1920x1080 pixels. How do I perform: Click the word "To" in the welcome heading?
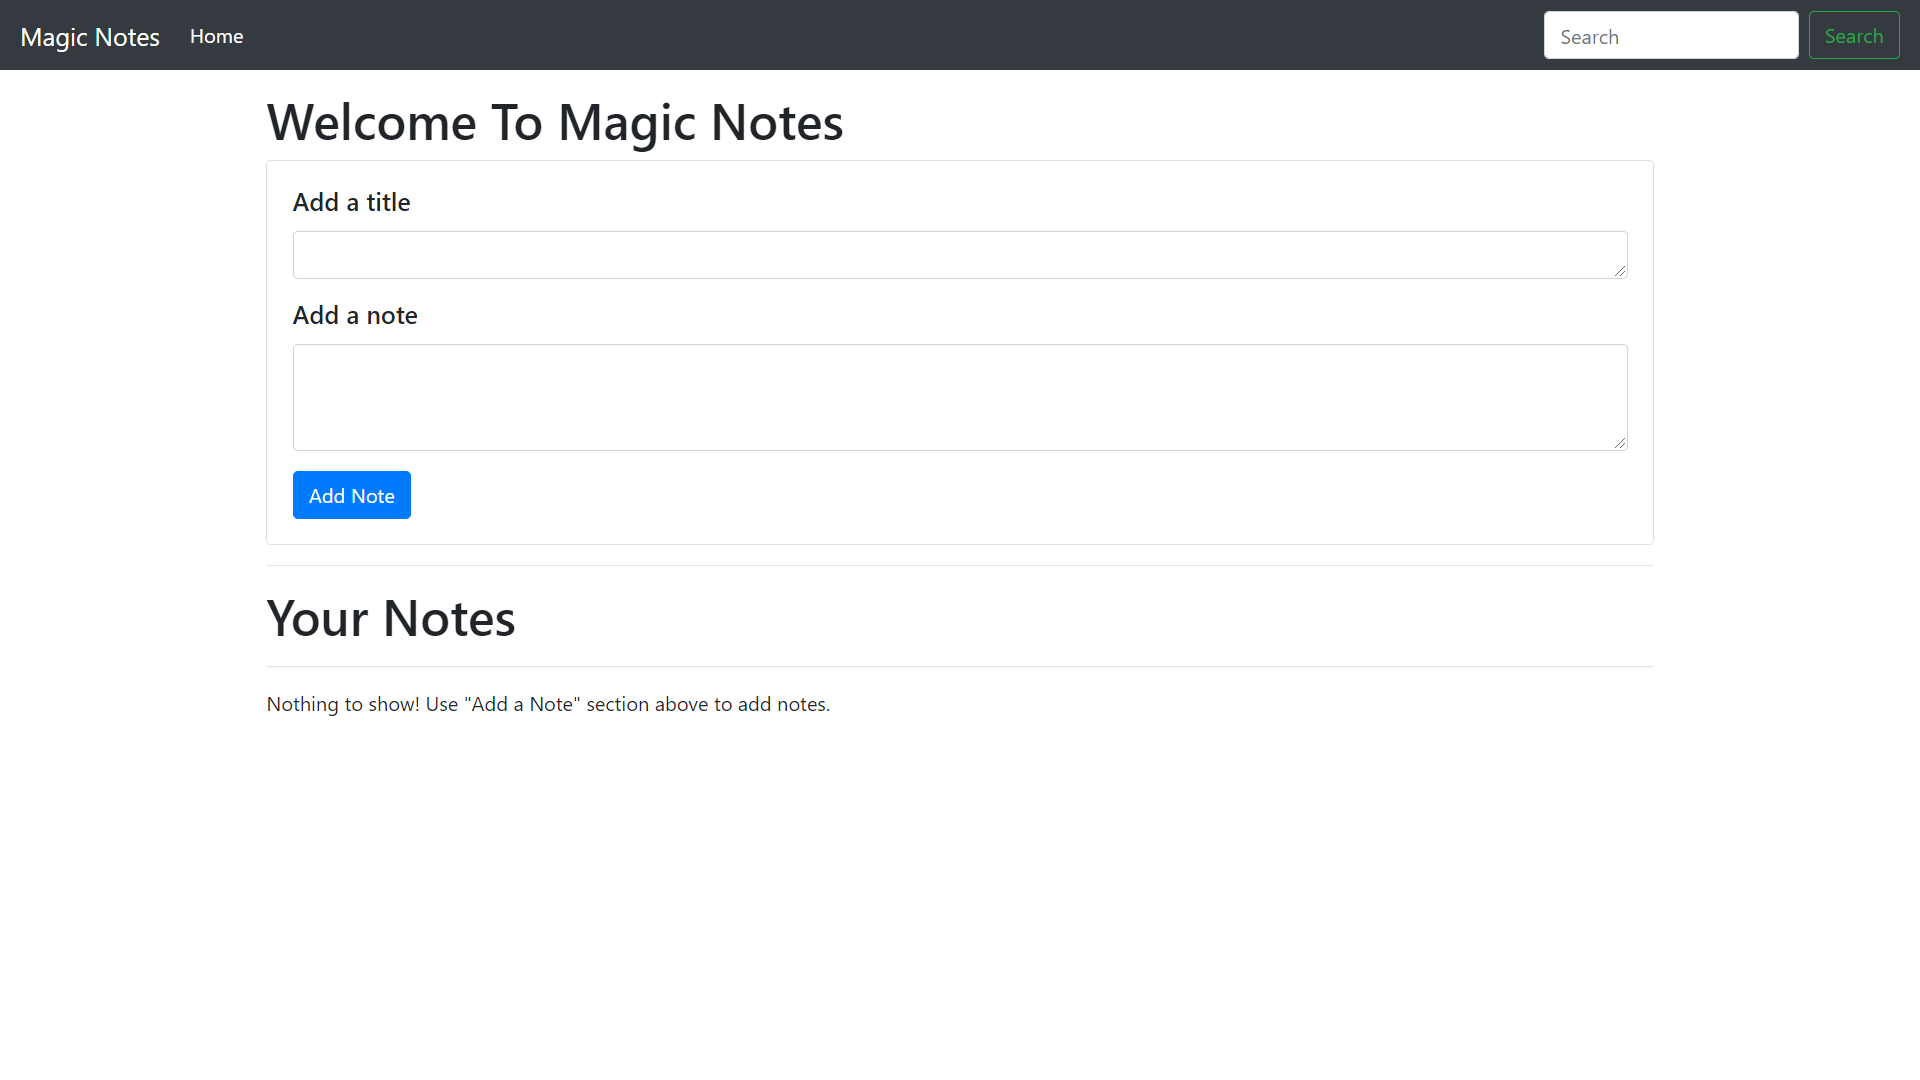tap(516, 123)
